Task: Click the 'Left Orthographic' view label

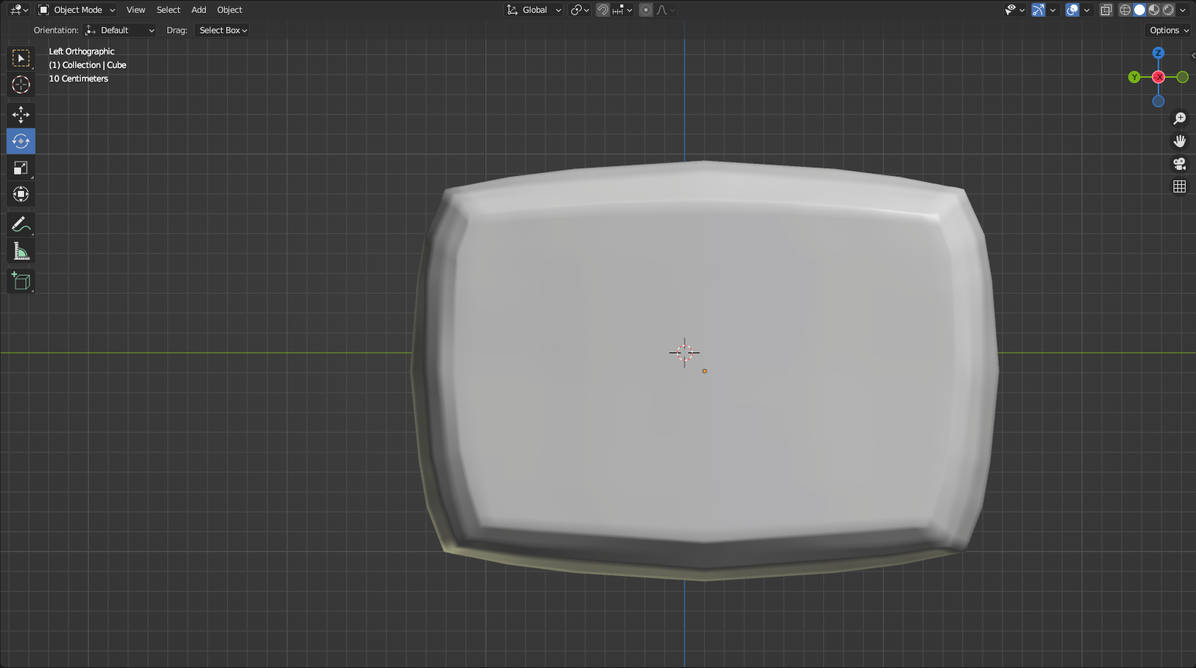Action: click(x=82, y=51)
